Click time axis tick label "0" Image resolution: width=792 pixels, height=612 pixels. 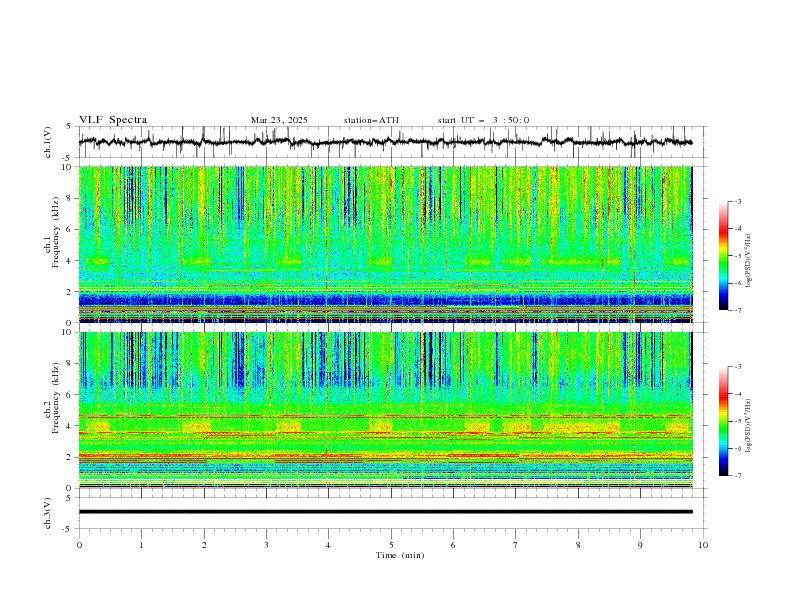point(79,545)
